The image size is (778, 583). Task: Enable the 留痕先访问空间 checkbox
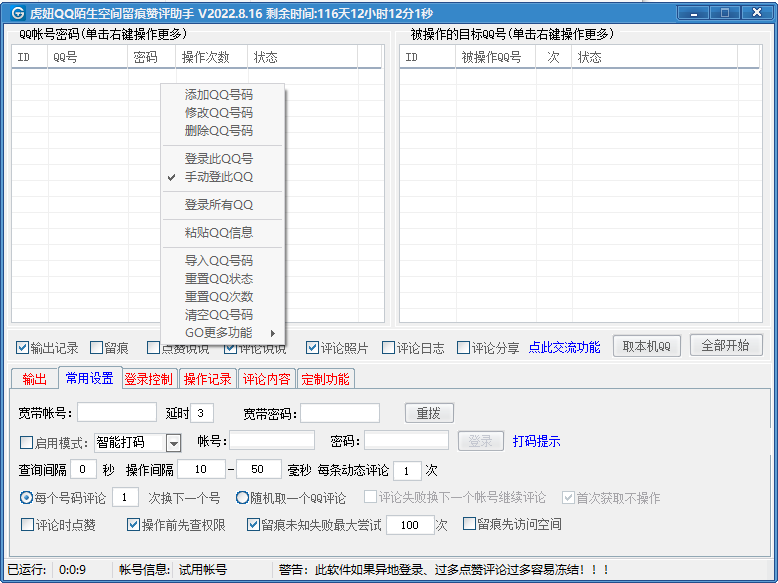point(469,523)
